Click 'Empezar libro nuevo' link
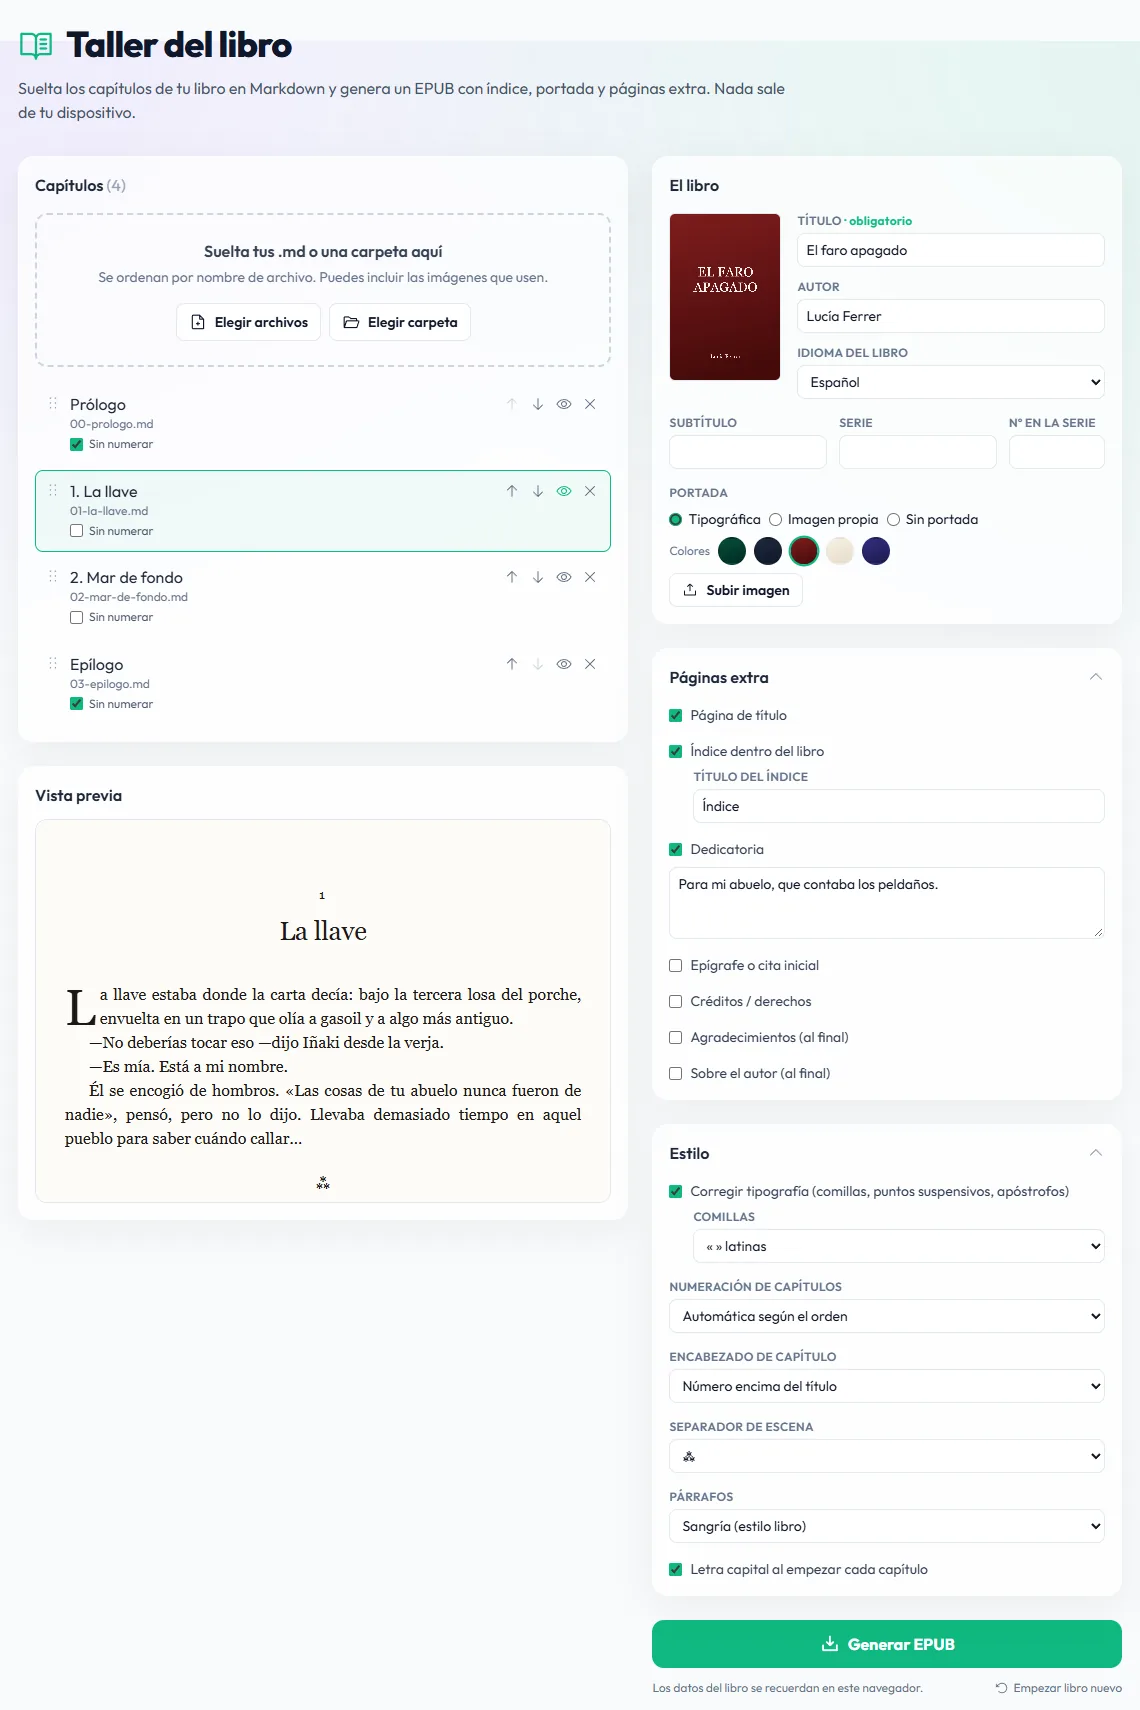 pos(1059,1688)
